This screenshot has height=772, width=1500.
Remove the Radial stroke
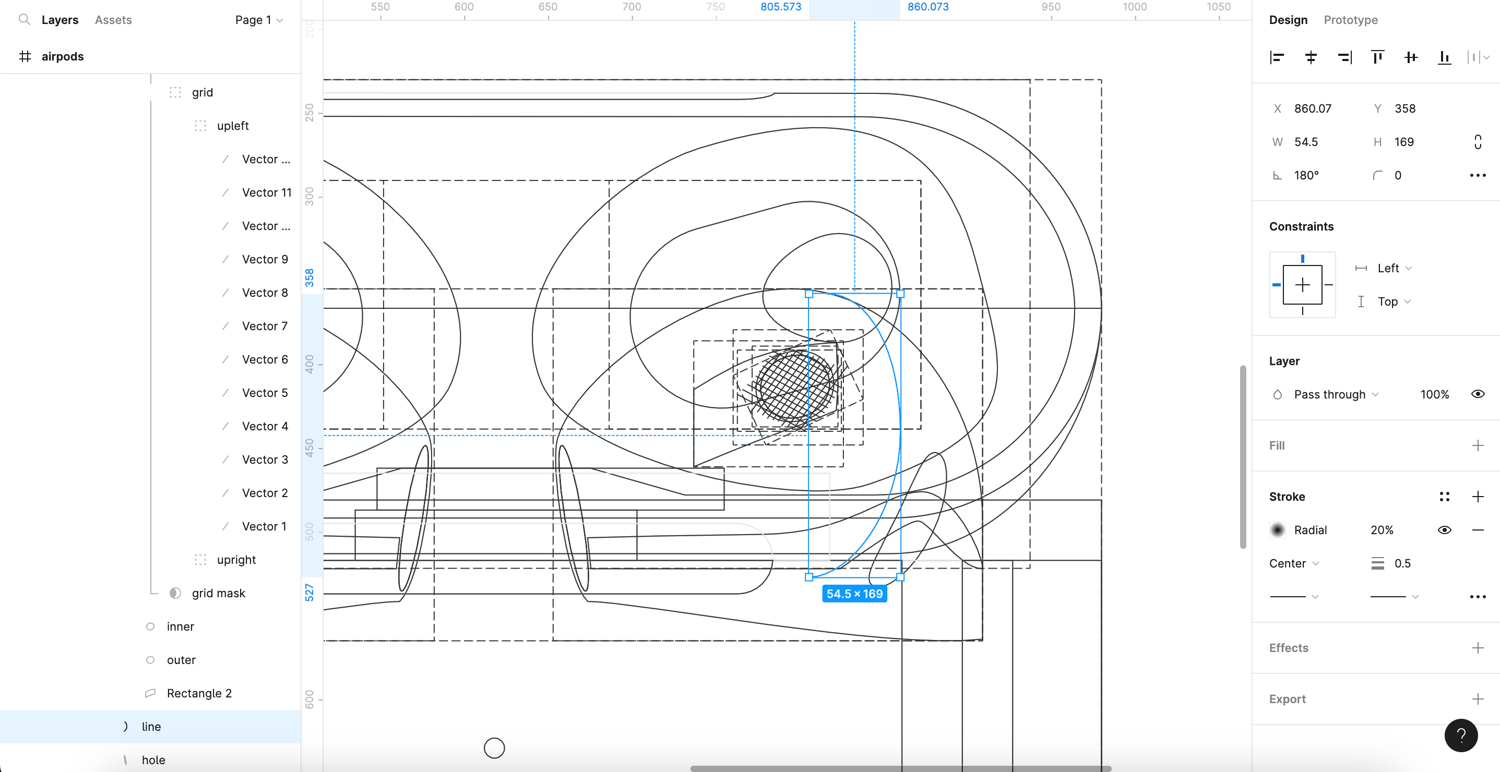(x=1478, y=530)
